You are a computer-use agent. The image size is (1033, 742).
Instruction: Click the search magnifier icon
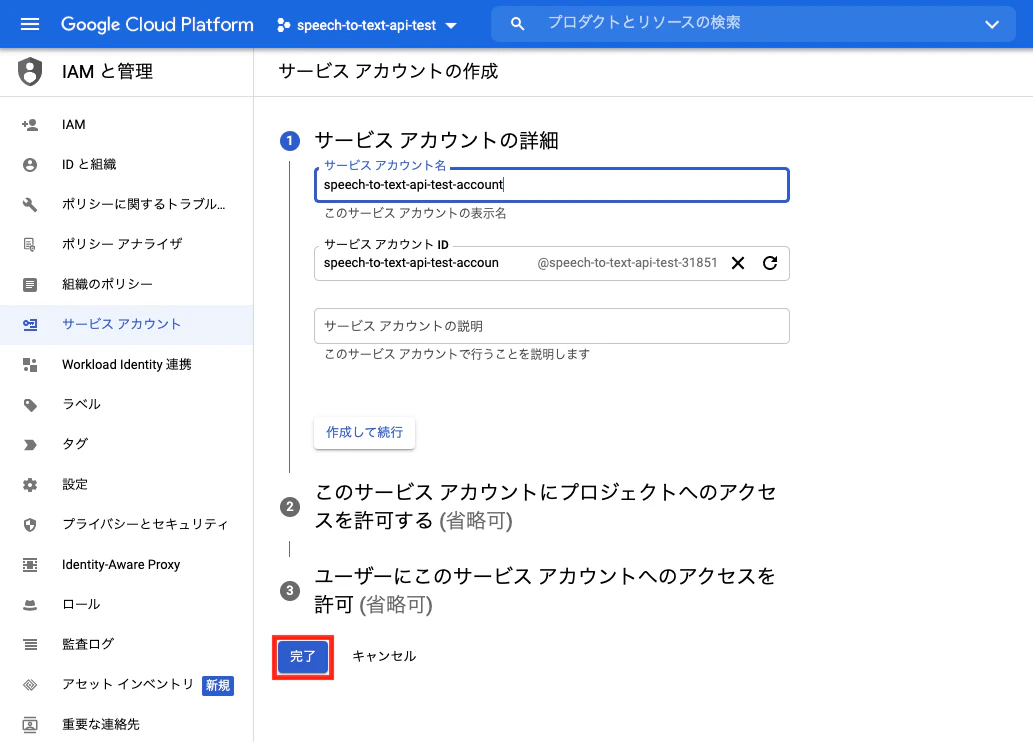point(517,24)
